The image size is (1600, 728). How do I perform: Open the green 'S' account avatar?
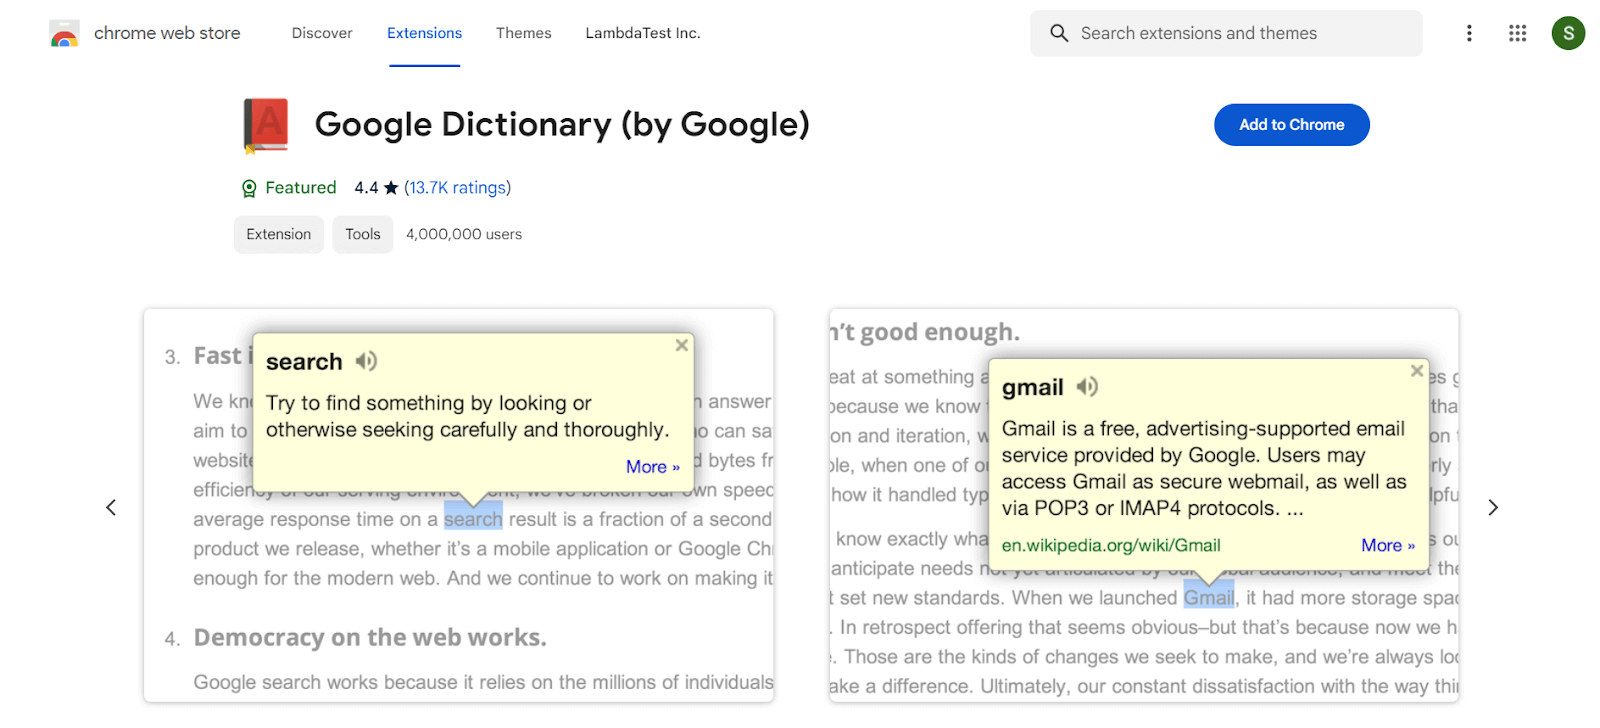point(1568,33)
